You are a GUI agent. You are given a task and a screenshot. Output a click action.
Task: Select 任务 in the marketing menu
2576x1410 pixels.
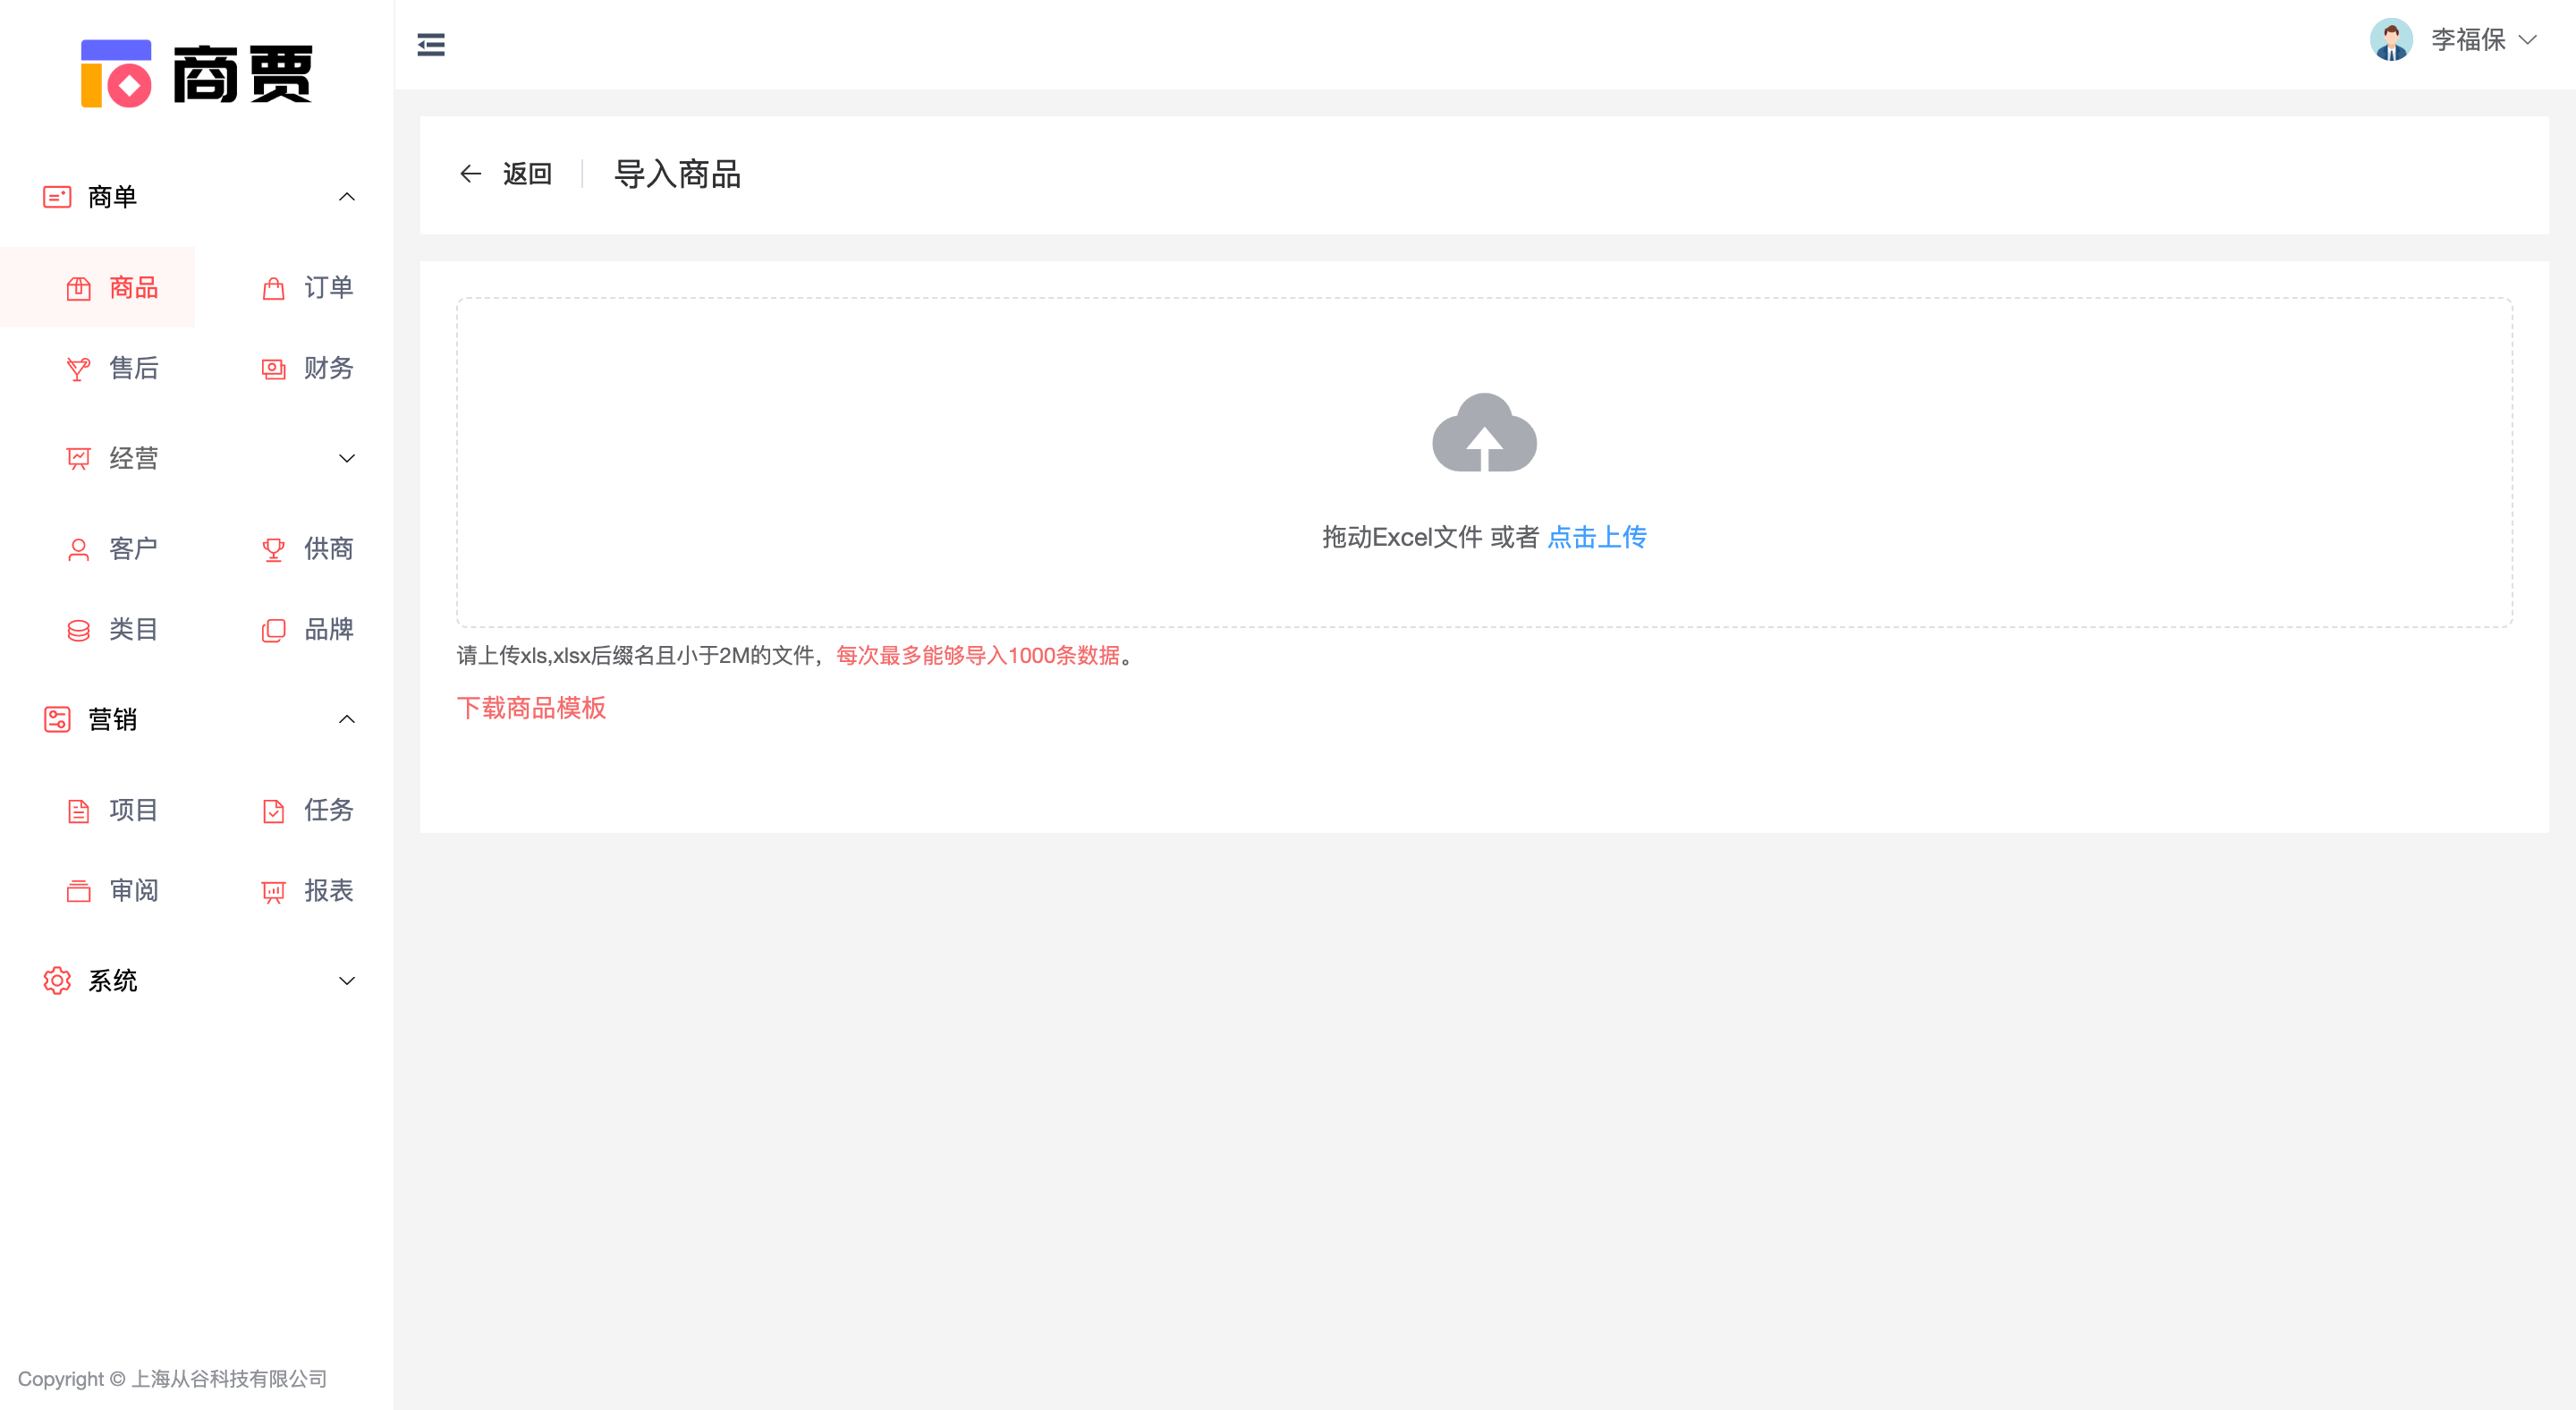(273, 810)
